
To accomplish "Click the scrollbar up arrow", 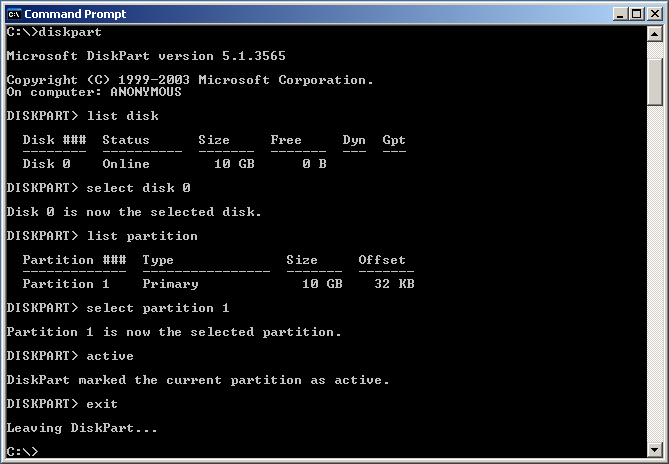I will [x=655, y=32].
